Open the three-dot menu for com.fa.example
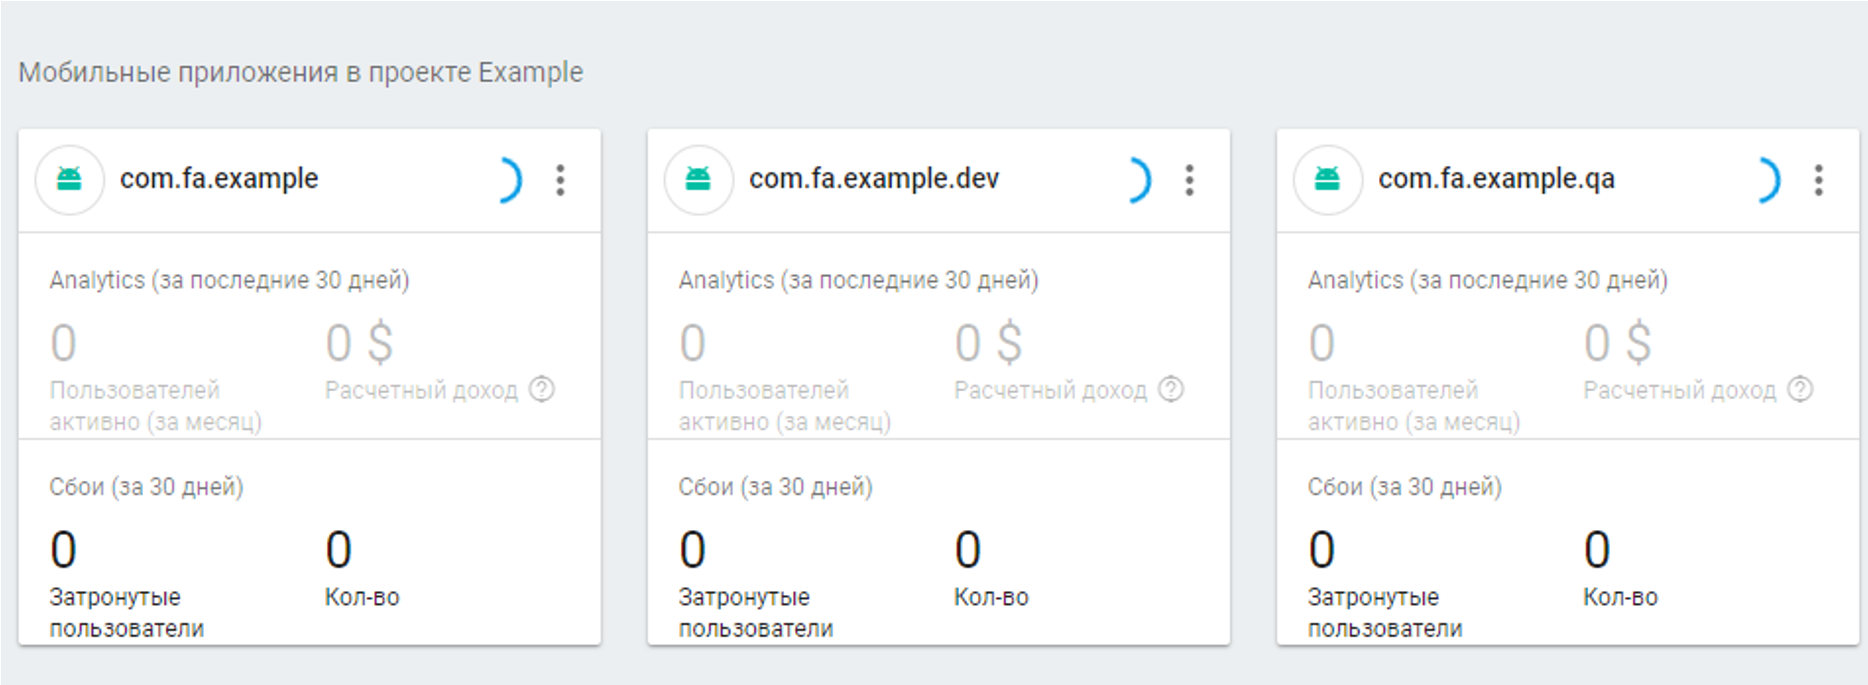The height and width of the screenshot is (685, 1868). point(560,180)
